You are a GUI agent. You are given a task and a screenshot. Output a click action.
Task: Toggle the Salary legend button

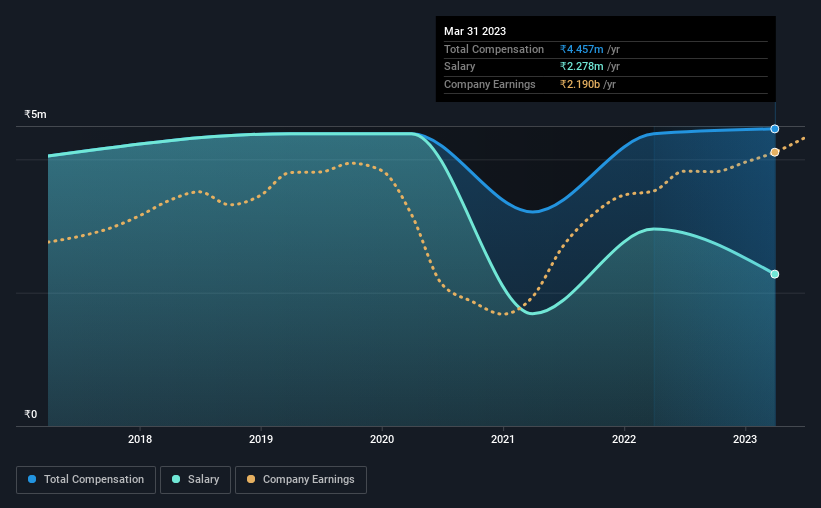coord(195,480)
